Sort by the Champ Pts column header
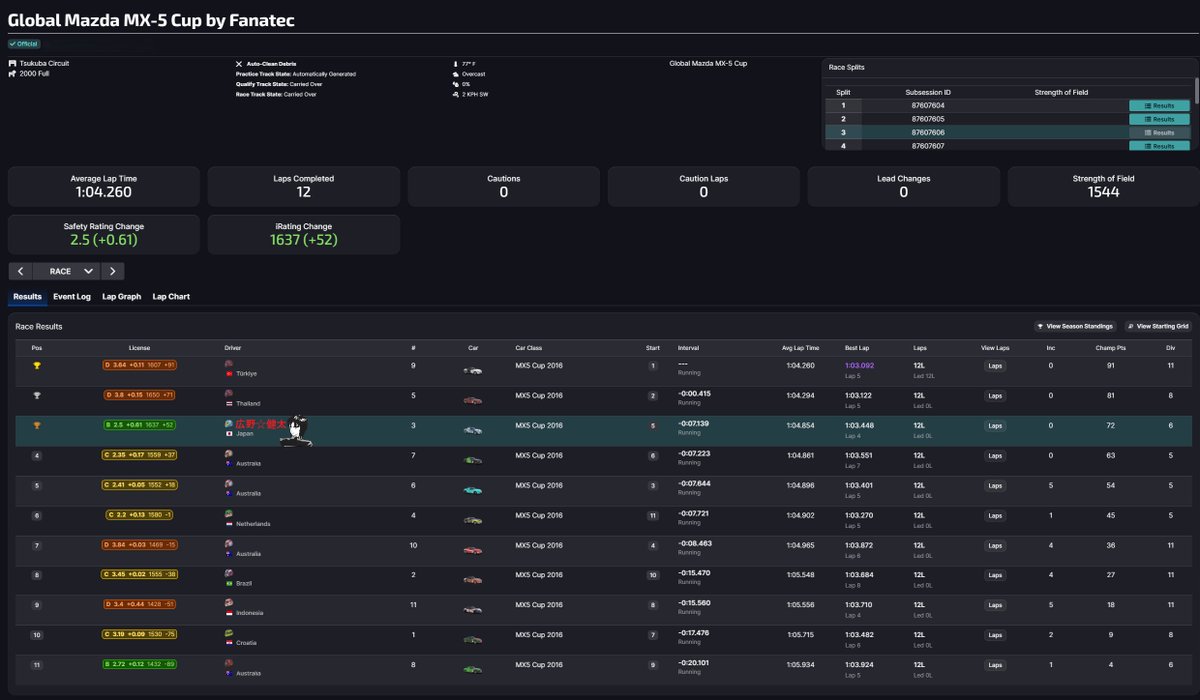 pos(1111,348)
